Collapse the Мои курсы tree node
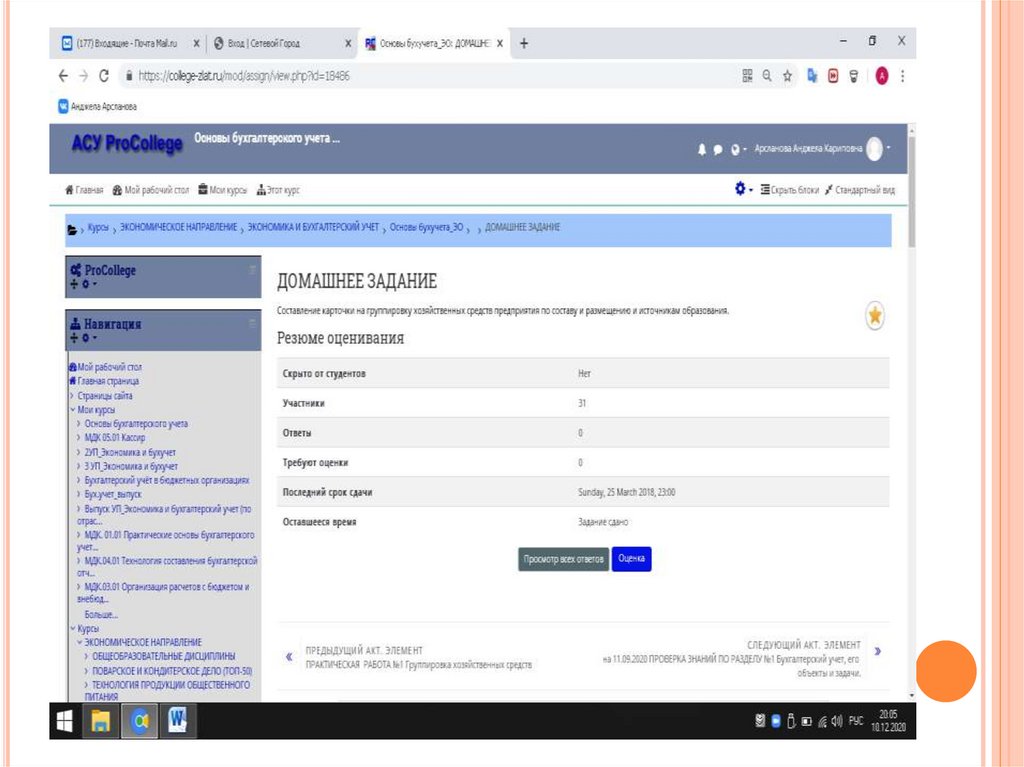Image resolution: width=1024 pixels, height=767 pixels. tap(72, 410)
